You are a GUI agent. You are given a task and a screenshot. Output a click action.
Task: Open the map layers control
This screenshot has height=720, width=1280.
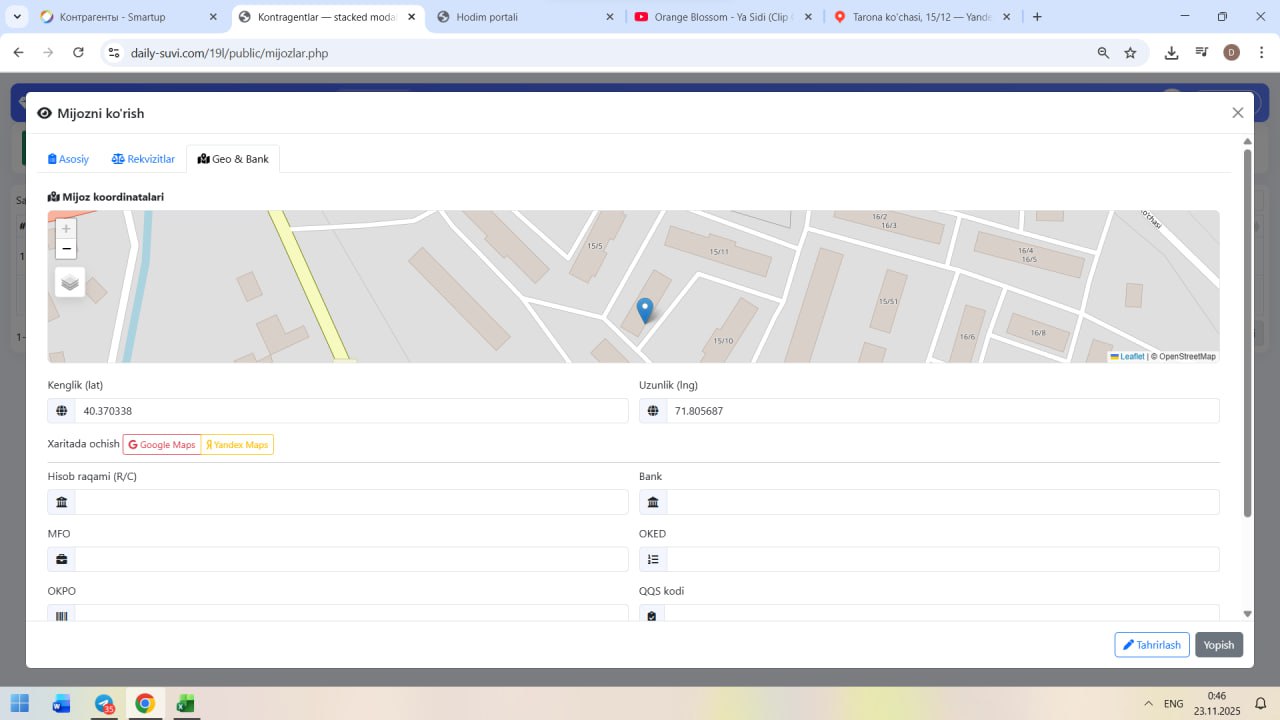70,282
